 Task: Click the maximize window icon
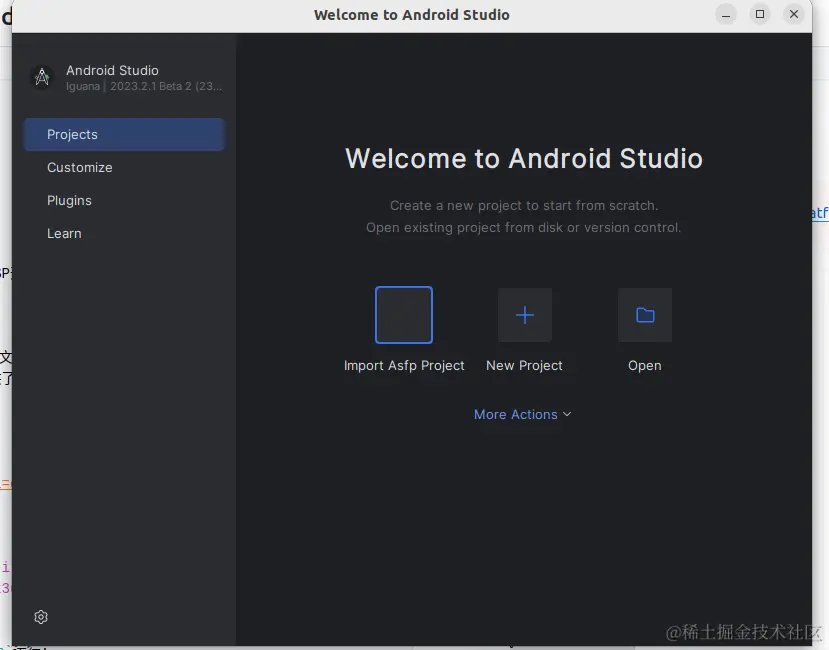(x=760, y=14)
